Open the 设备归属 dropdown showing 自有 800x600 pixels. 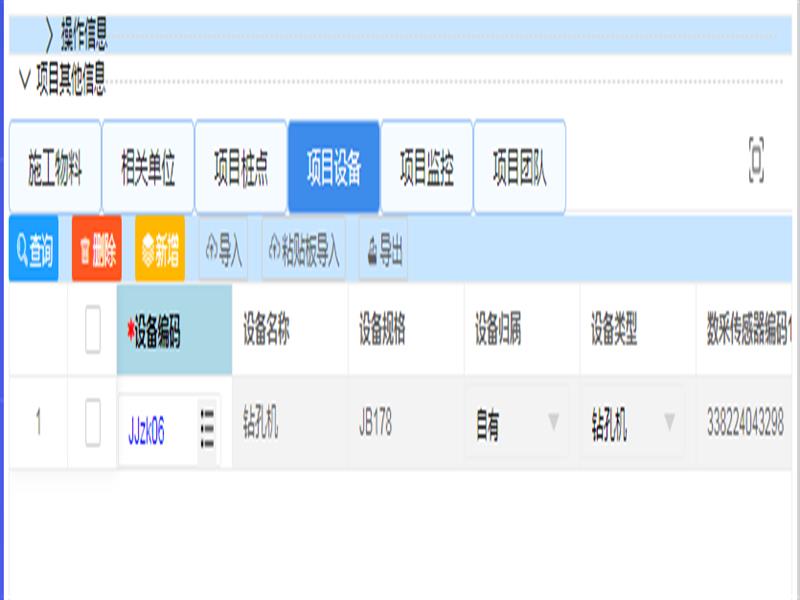pyautogui.click(x=516, y=423)
